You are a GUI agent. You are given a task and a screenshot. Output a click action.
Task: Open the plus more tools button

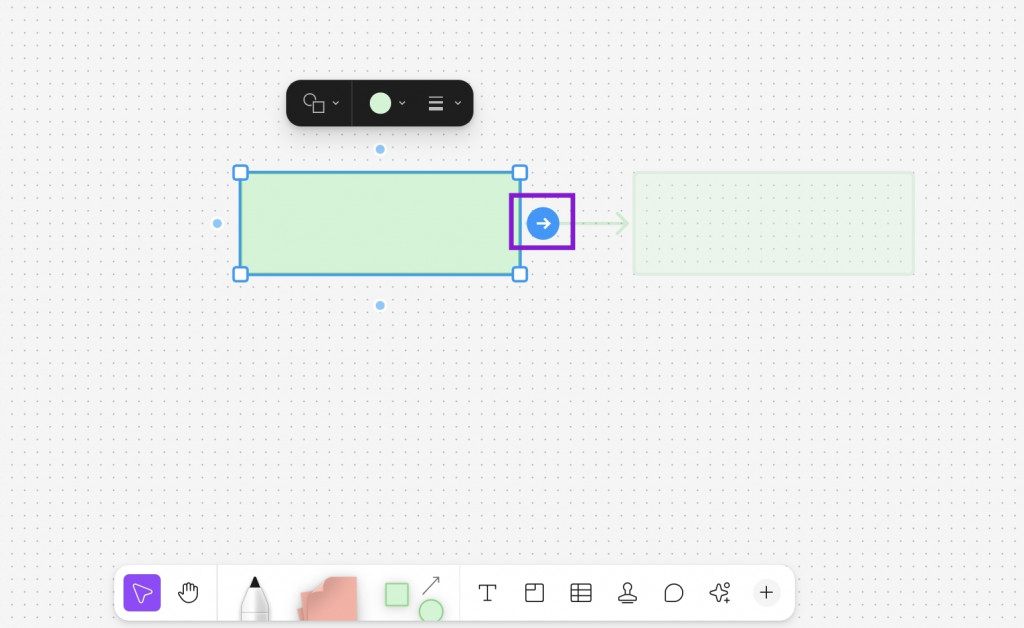(x=767, y=593)
